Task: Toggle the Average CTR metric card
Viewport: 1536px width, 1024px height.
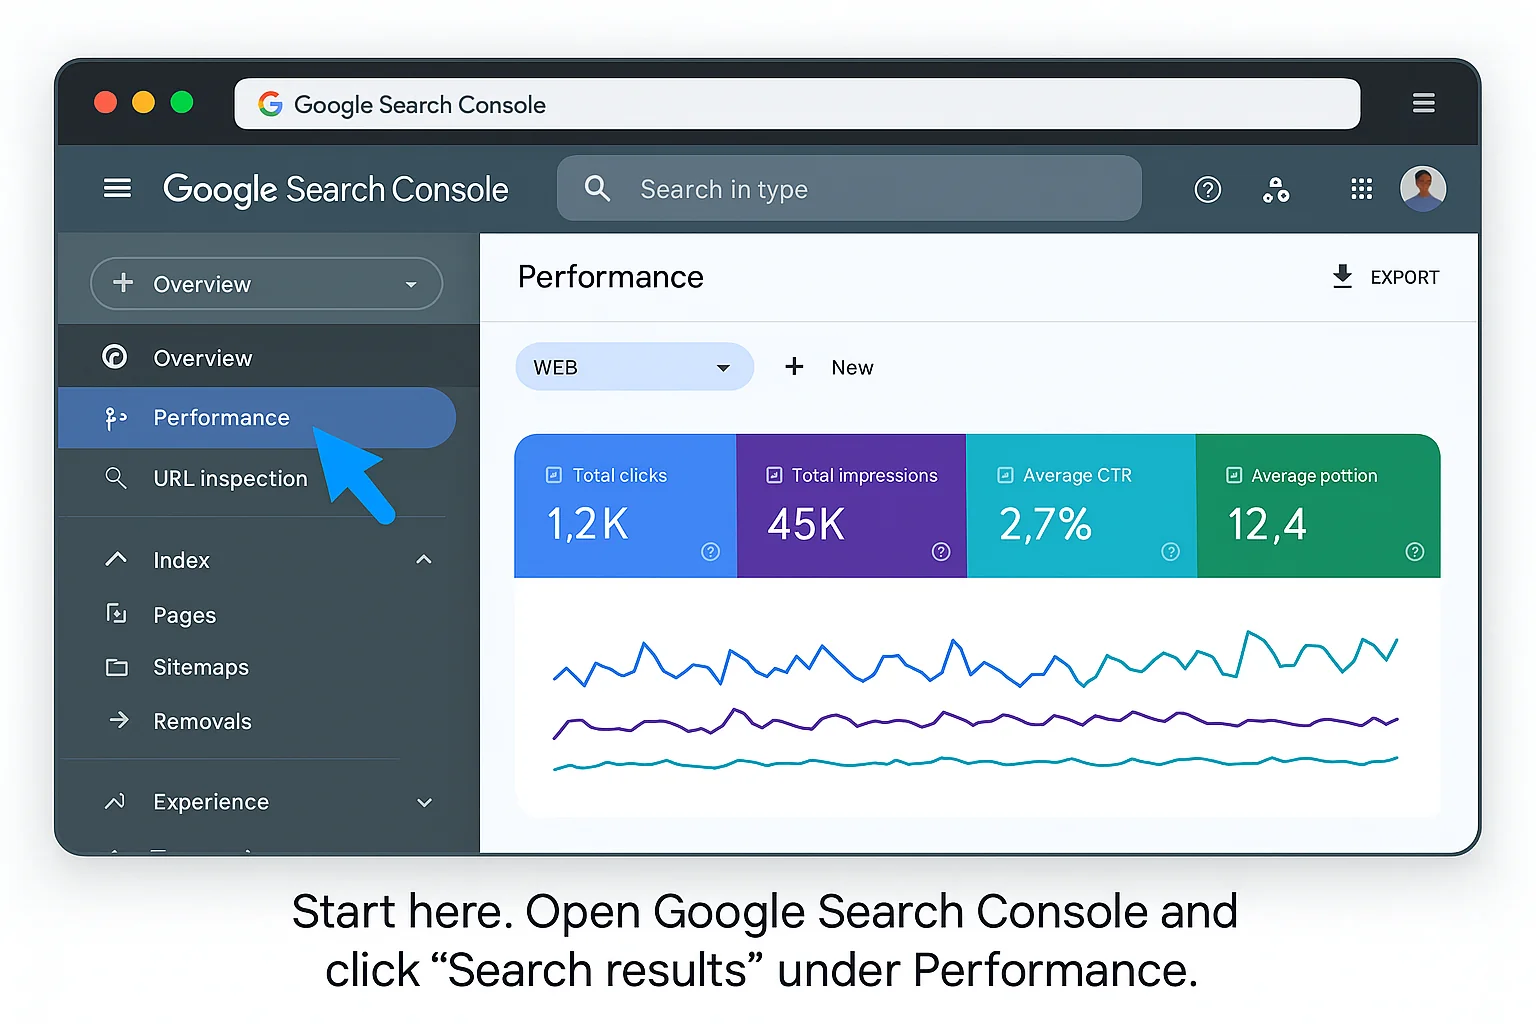Action: (1080, 506)
